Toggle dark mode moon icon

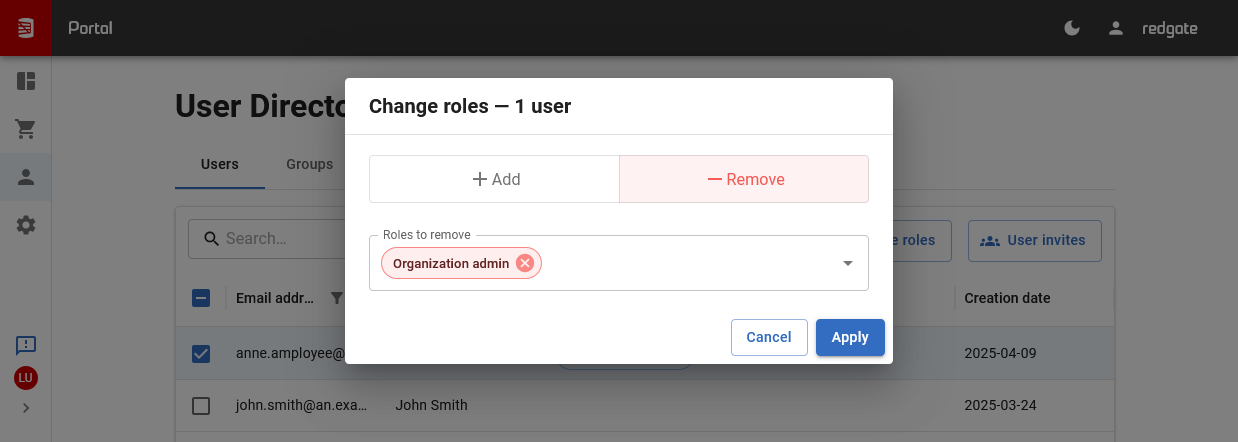[x=1072, y=28]
